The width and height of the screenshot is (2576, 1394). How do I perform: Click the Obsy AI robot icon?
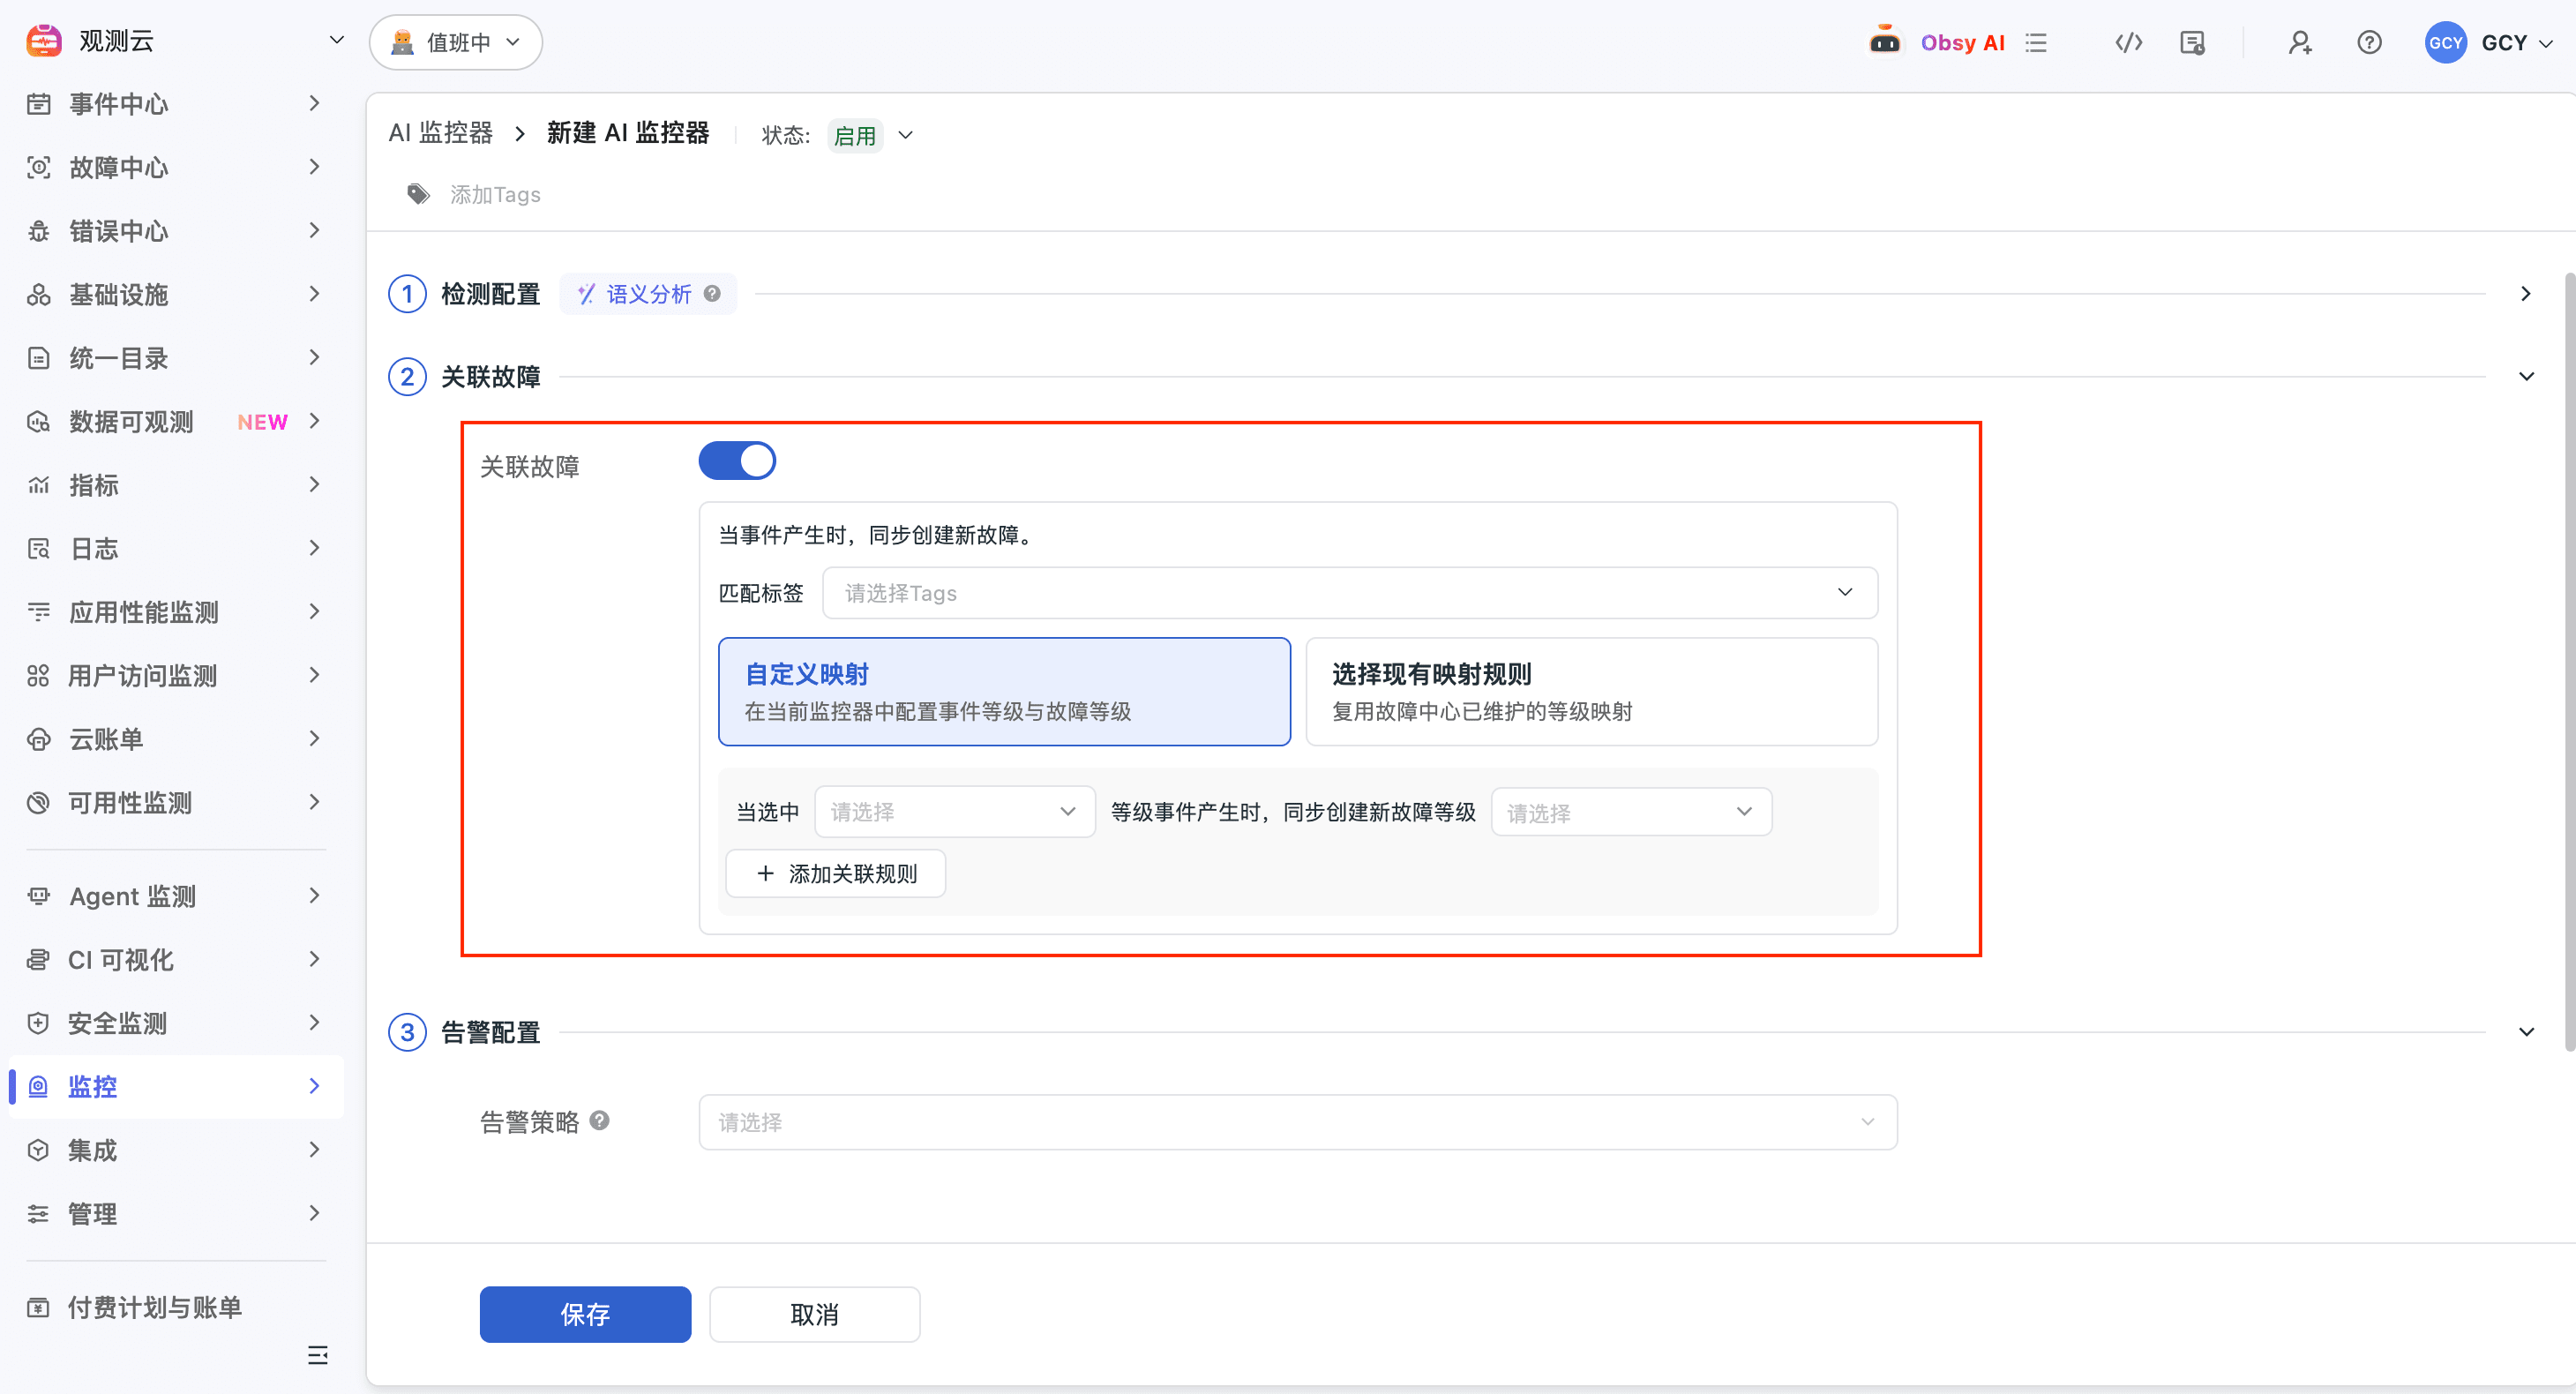pos(1884,42)
